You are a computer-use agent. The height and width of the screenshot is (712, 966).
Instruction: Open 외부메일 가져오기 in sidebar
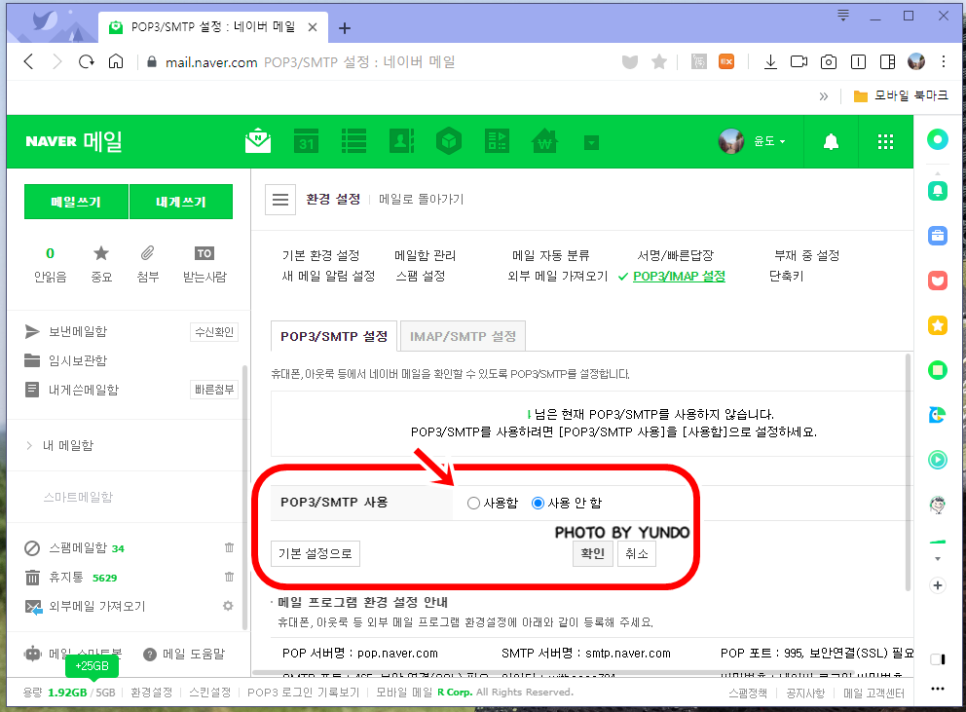[x=97, y=606]
